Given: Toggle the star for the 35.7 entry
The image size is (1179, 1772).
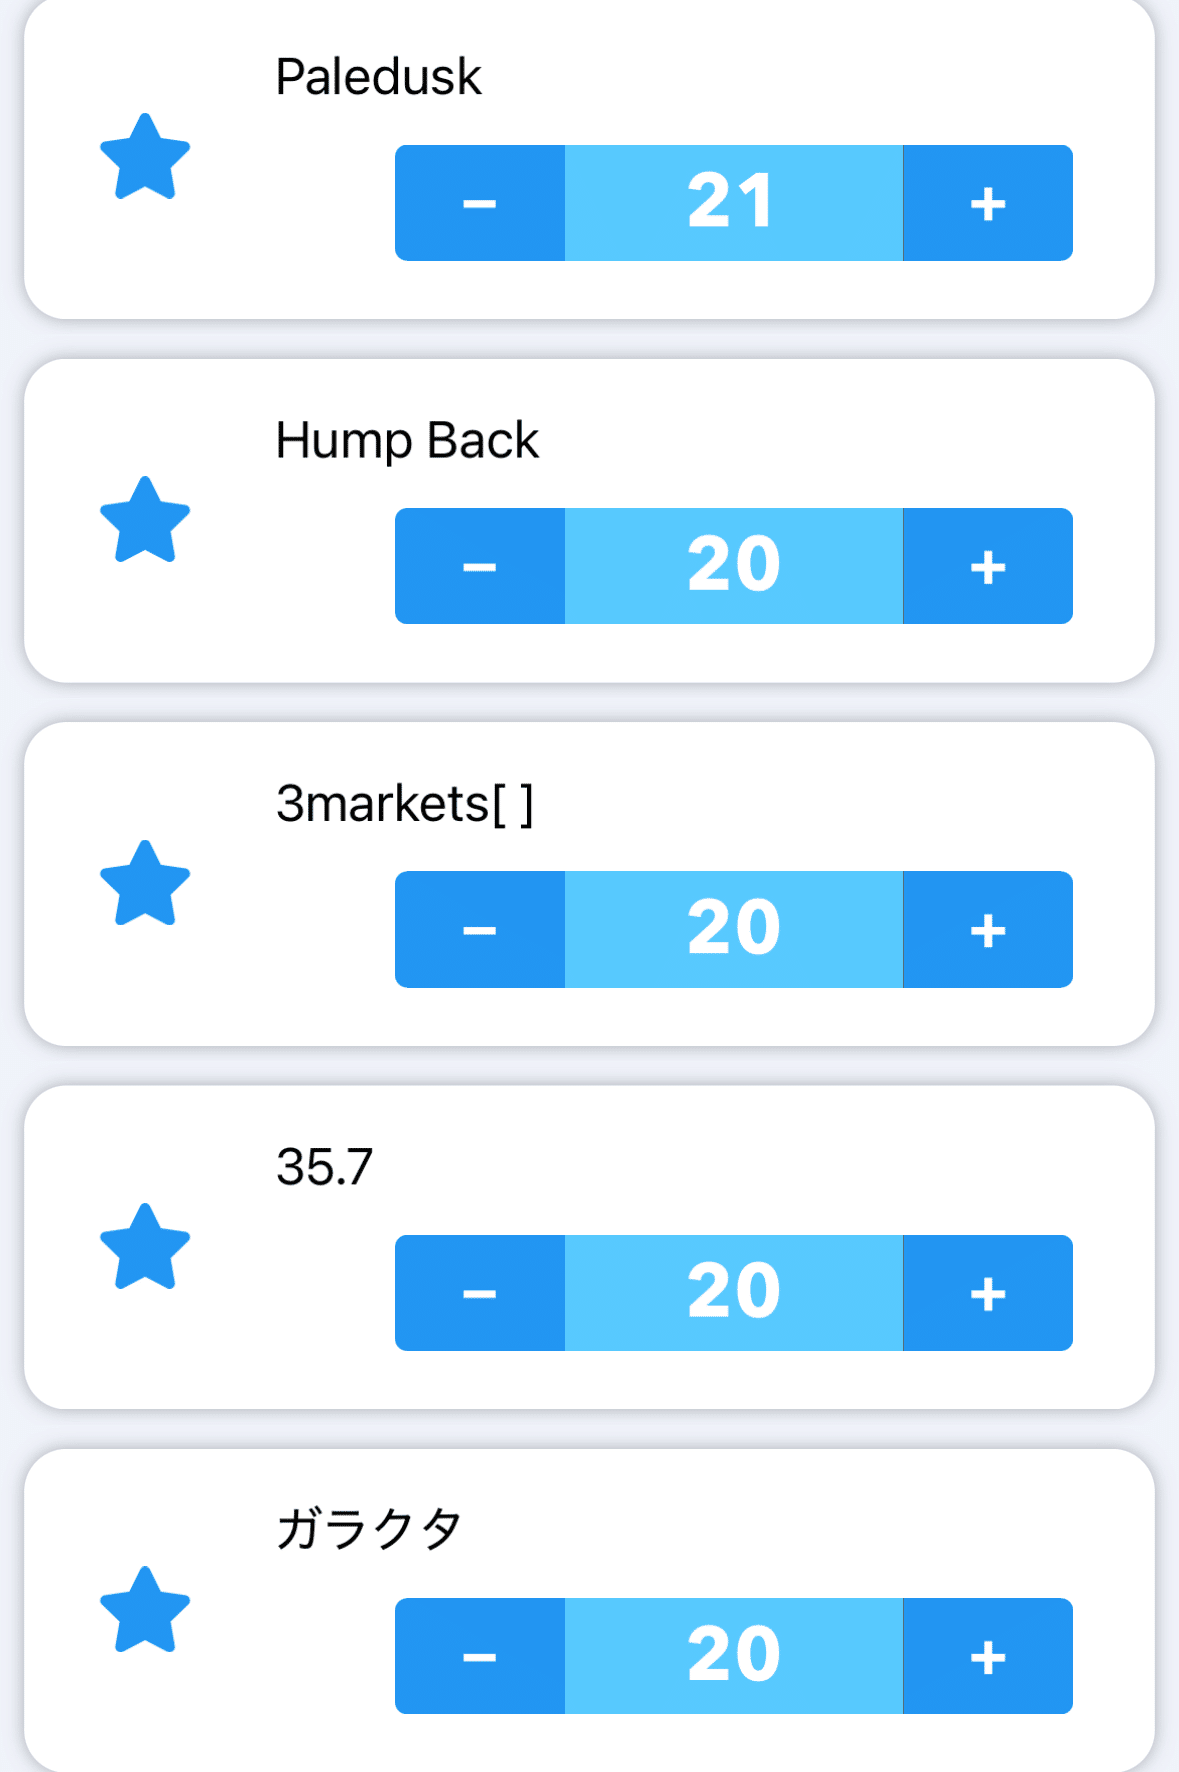Looking at the screenshot, I should click(145, 1247).
